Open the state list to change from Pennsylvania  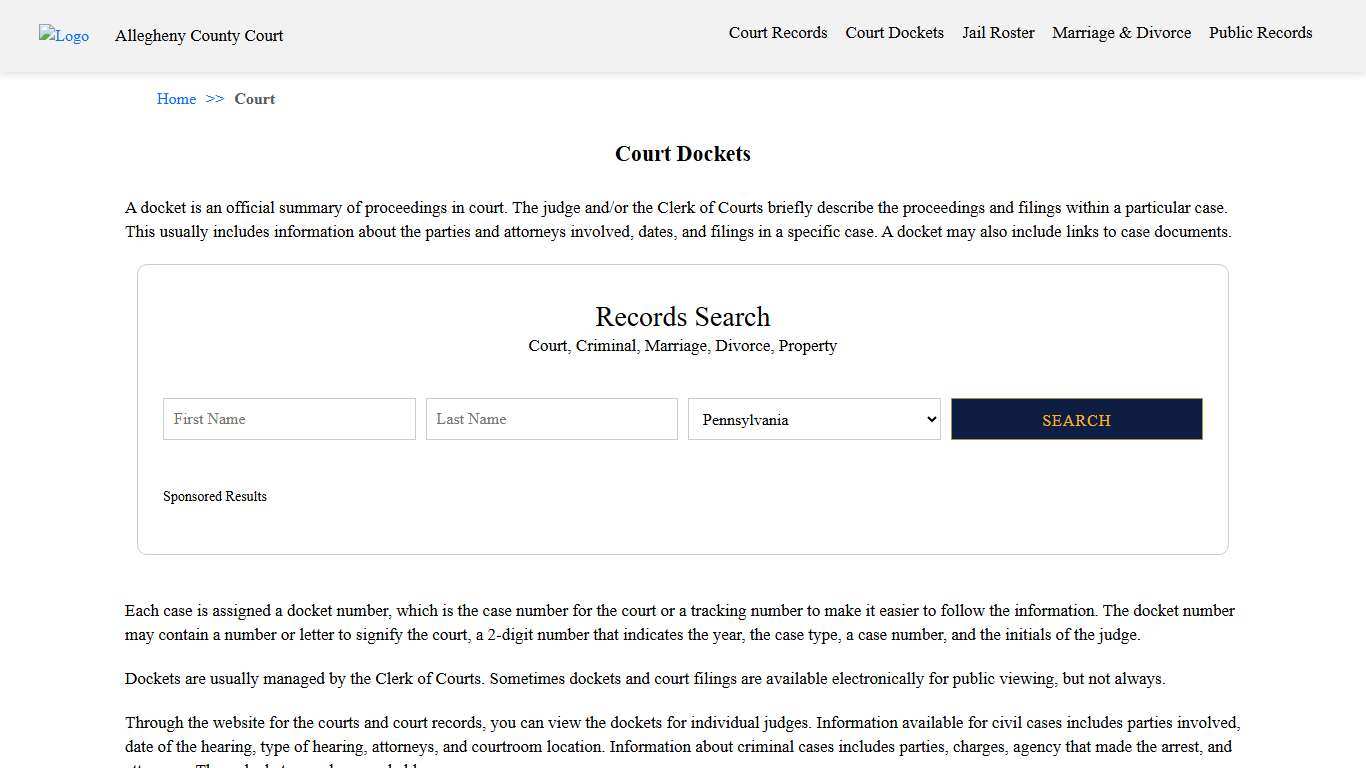tap(813, 419)
